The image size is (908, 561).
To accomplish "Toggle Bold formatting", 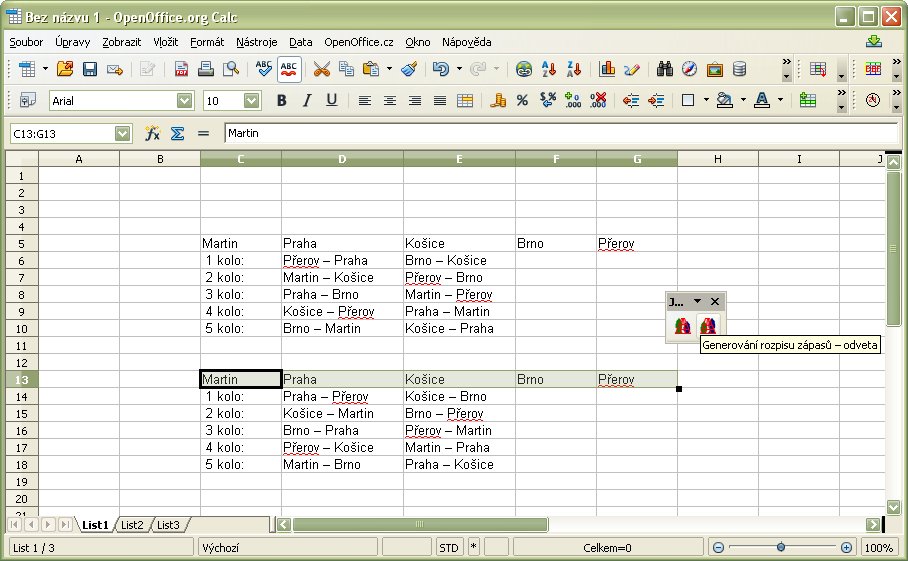I will click(x=282, y=101).
